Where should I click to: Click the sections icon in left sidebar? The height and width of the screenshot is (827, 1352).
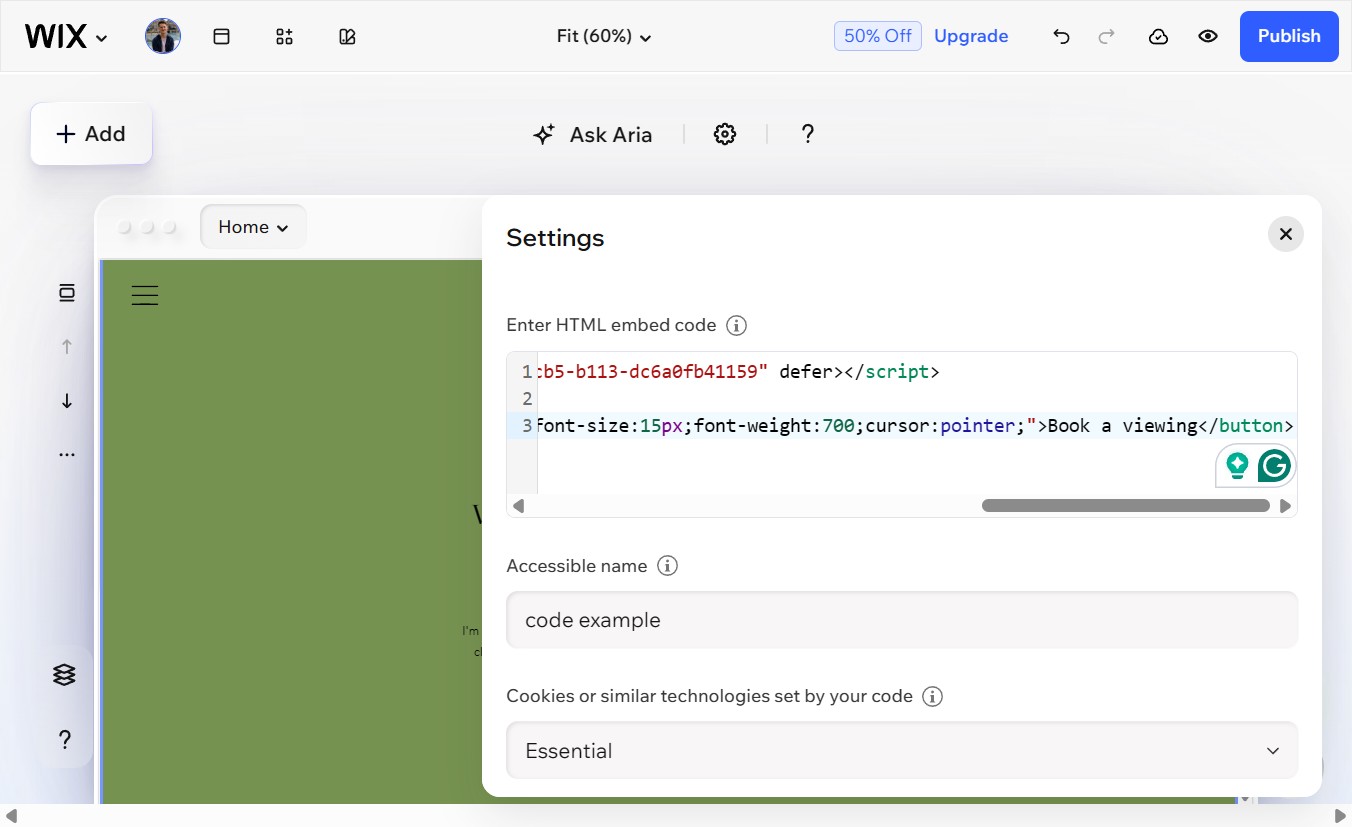(67, 293)
